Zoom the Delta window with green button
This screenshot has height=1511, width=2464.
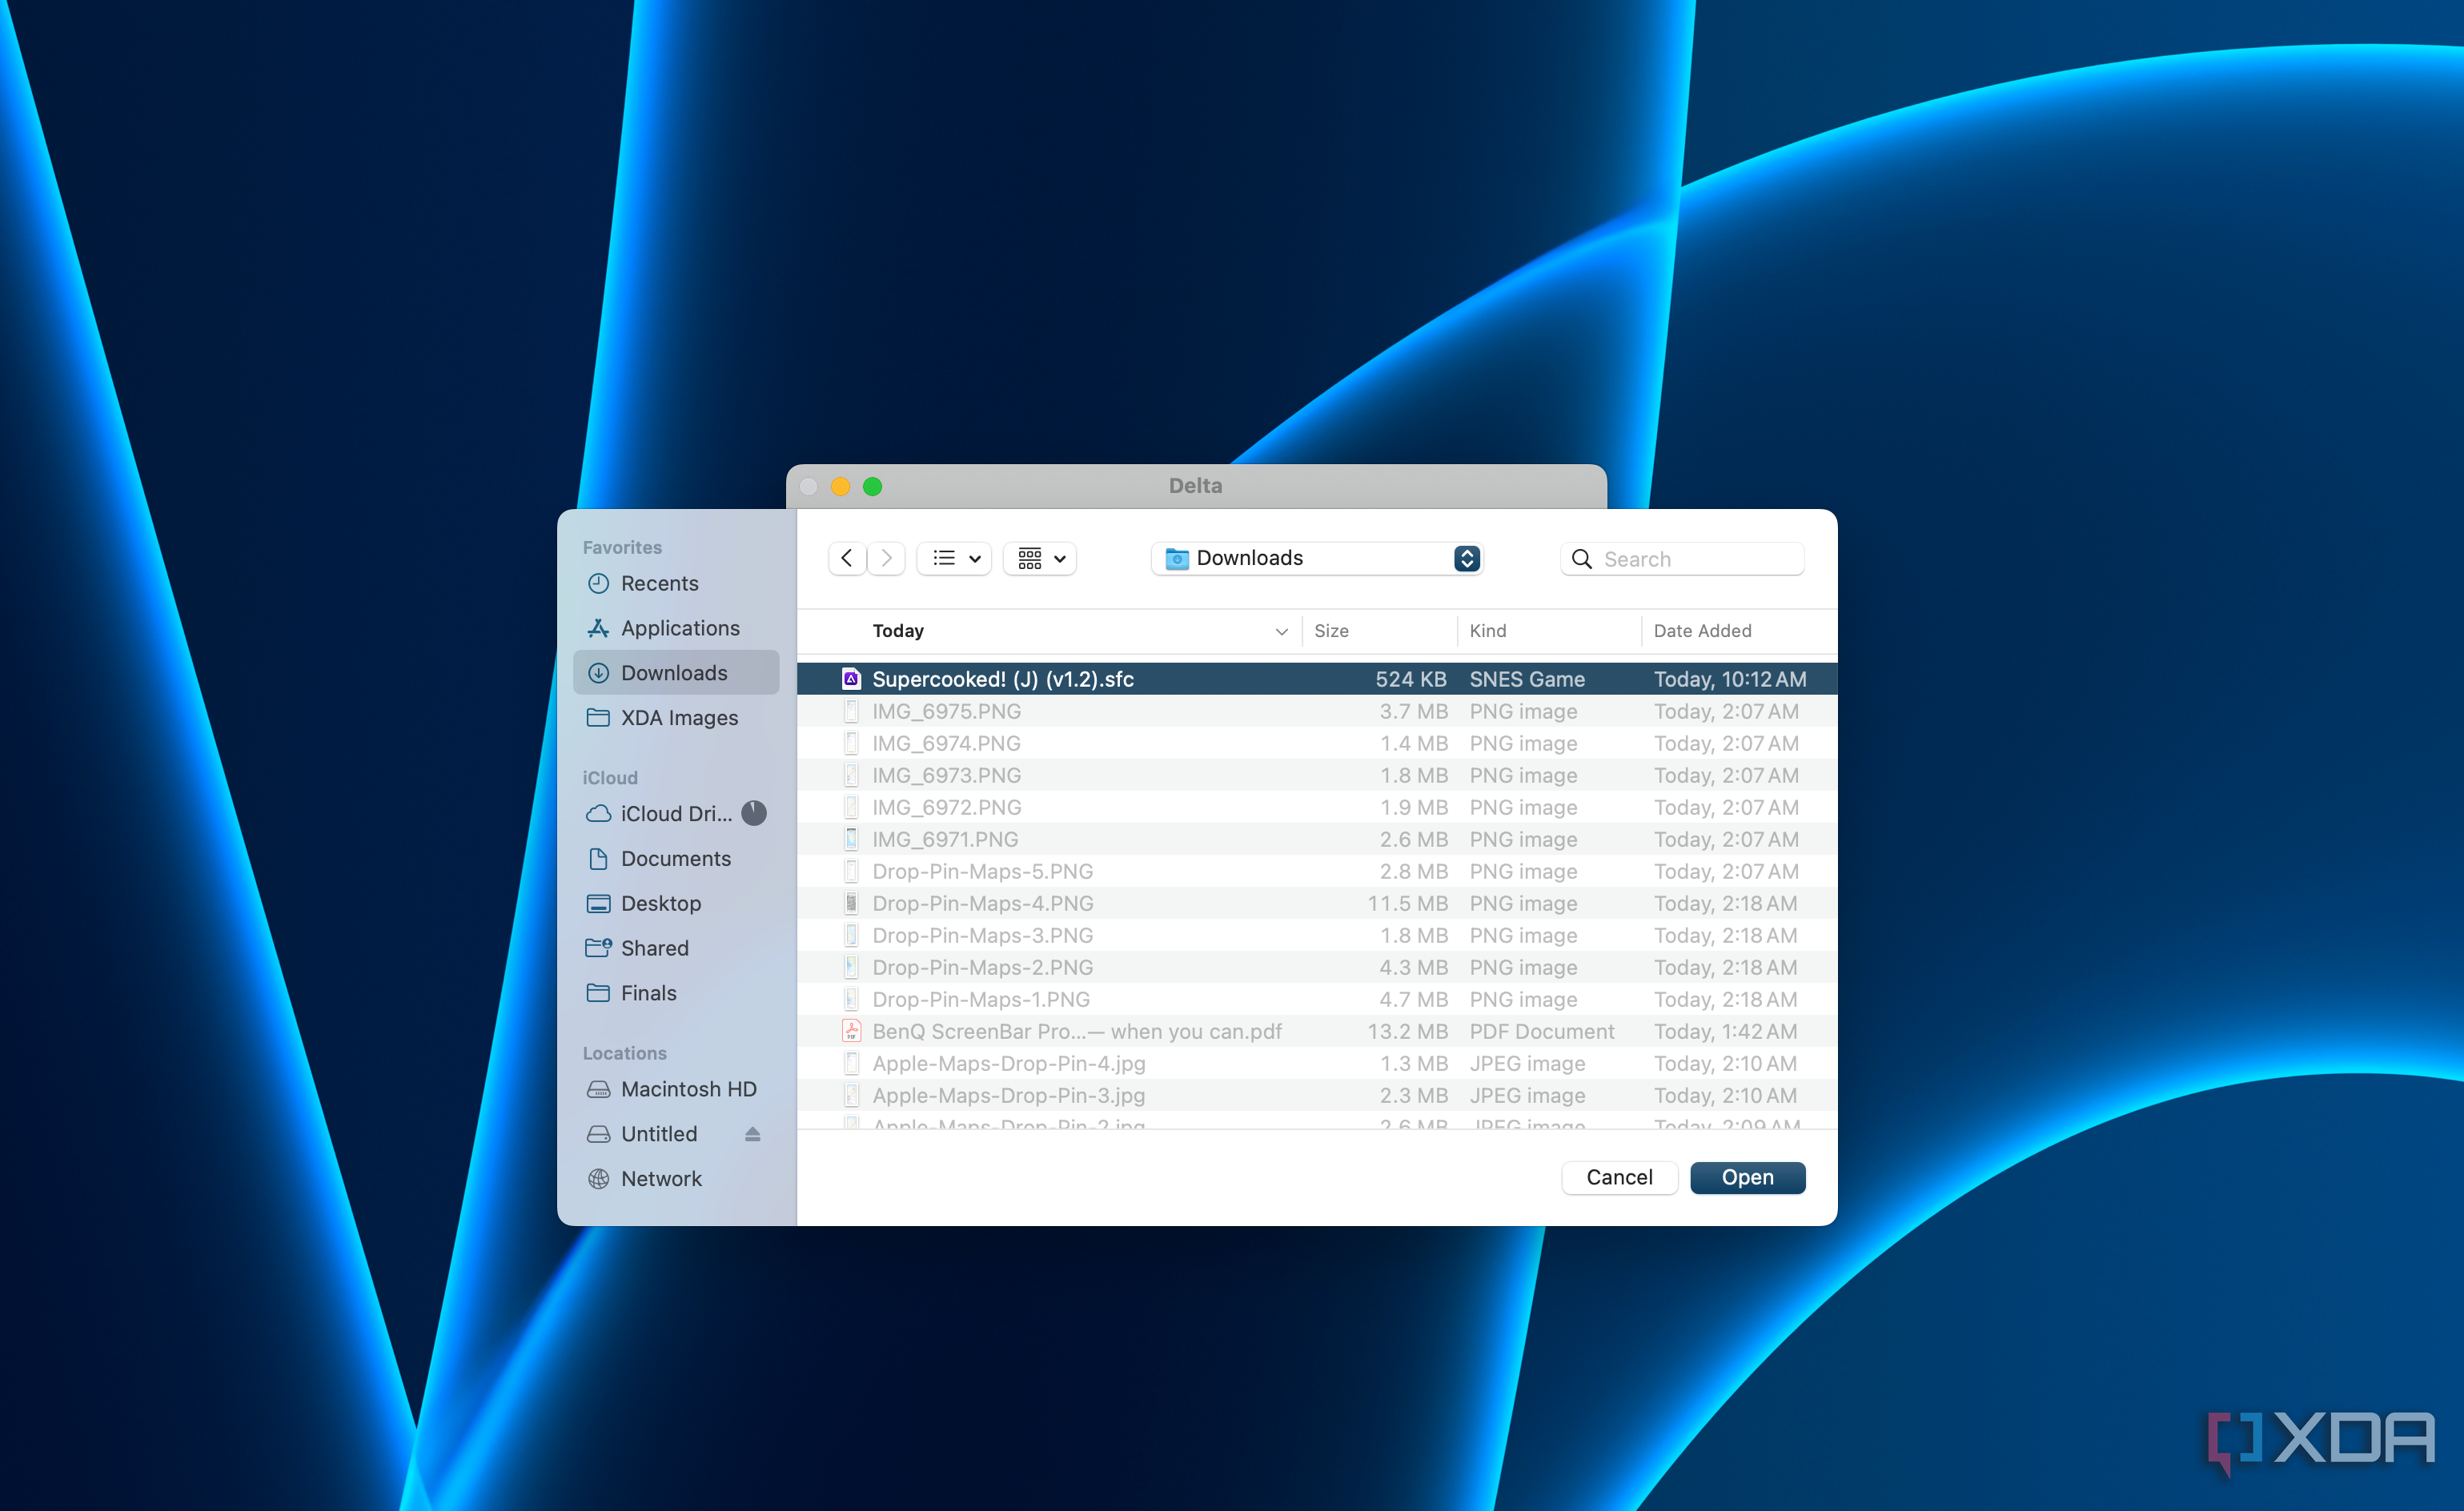point(873,486)
